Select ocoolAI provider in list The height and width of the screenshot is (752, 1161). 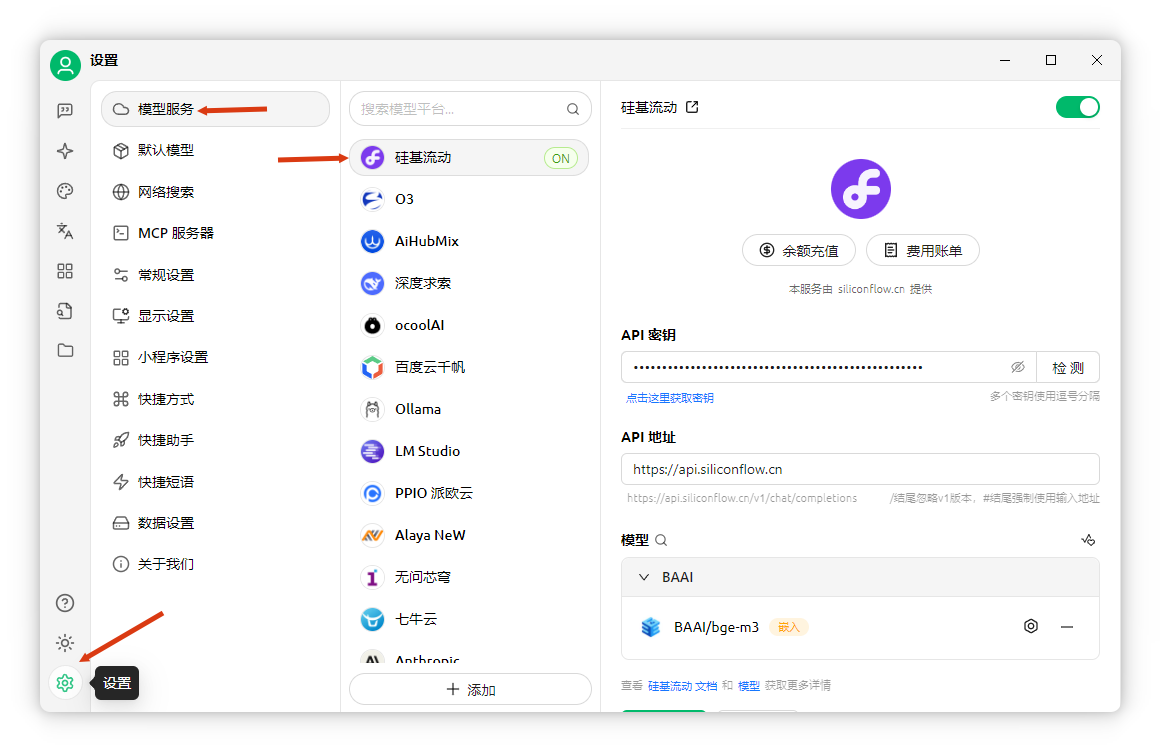(x=469, y=325)
